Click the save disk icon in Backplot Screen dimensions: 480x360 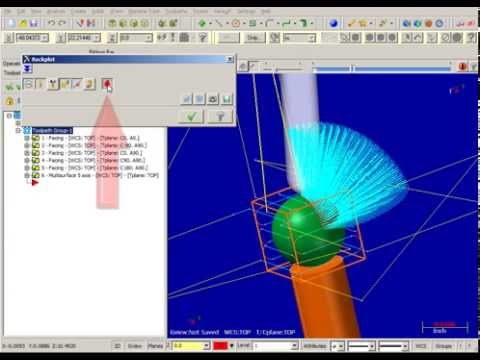(x=227, y=99)
